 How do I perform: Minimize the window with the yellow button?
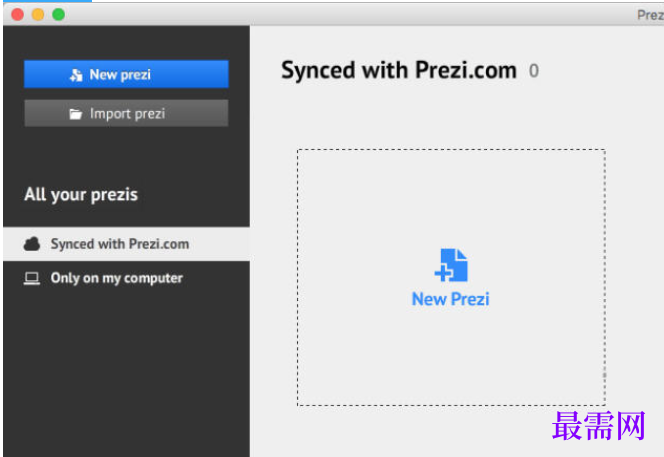pos(38,14)
